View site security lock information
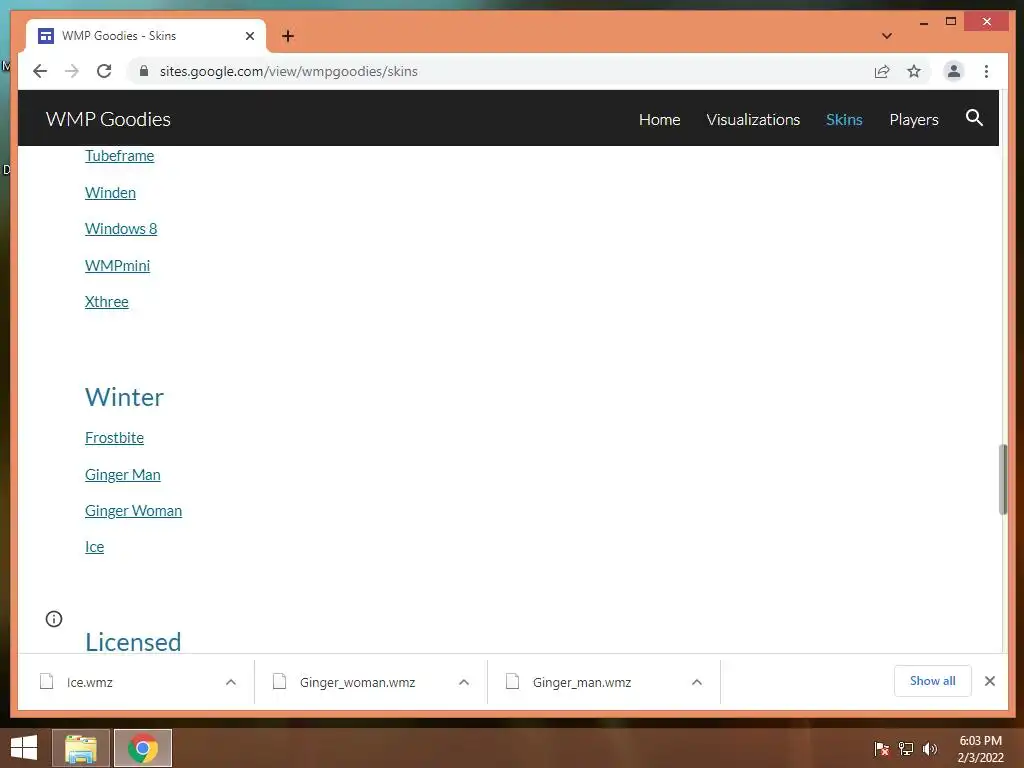The width and height of the screenshot is (1024, 768). [x=144, y=71]
